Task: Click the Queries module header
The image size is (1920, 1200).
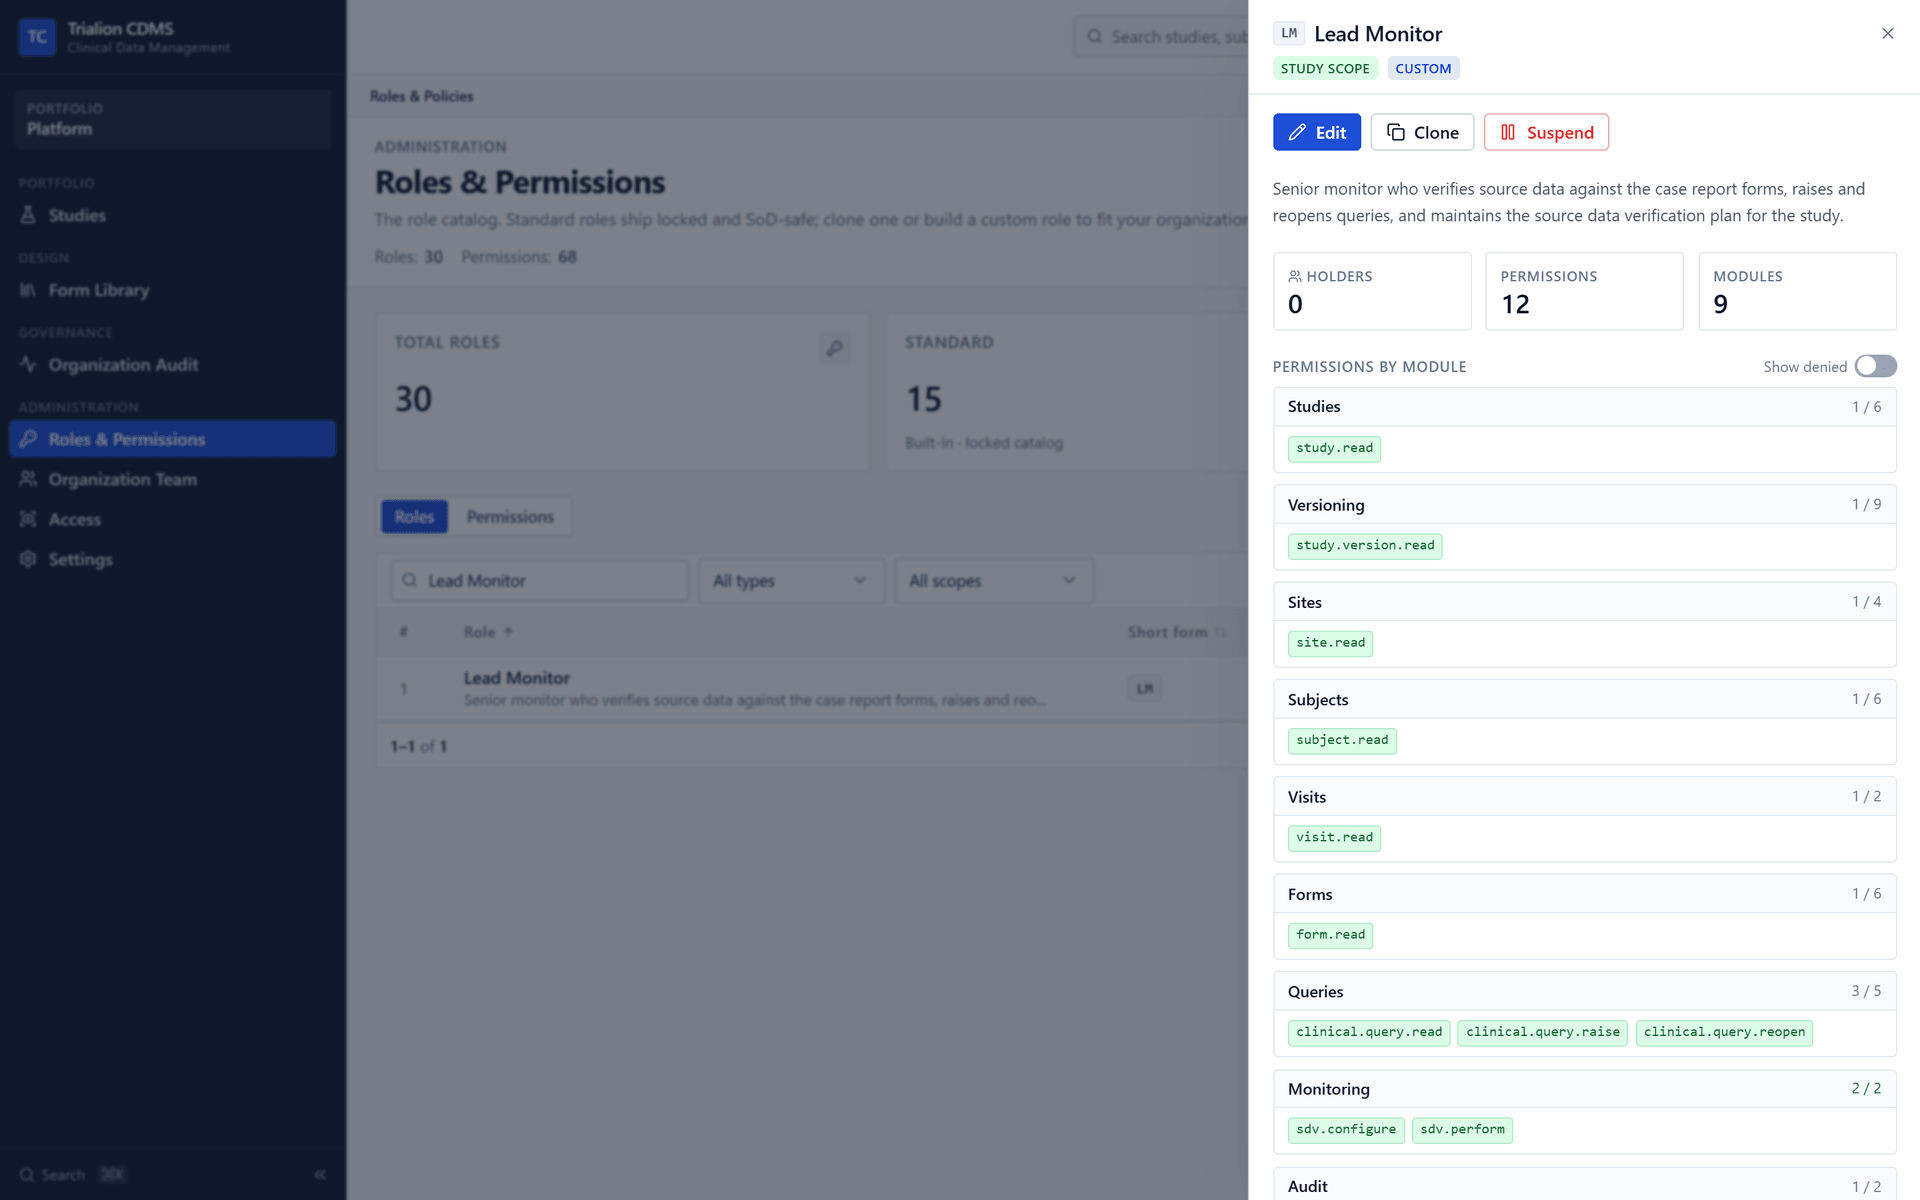Action: click(x=1584, y=991)
